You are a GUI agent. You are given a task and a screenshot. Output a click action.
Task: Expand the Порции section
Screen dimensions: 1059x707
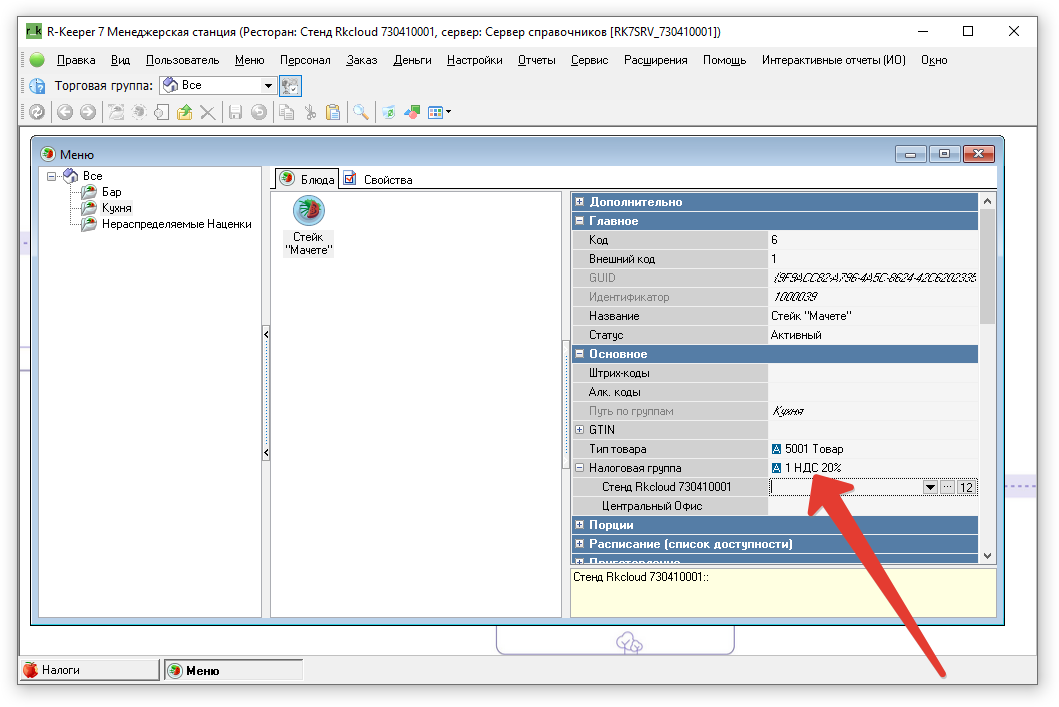click(579, 525)
